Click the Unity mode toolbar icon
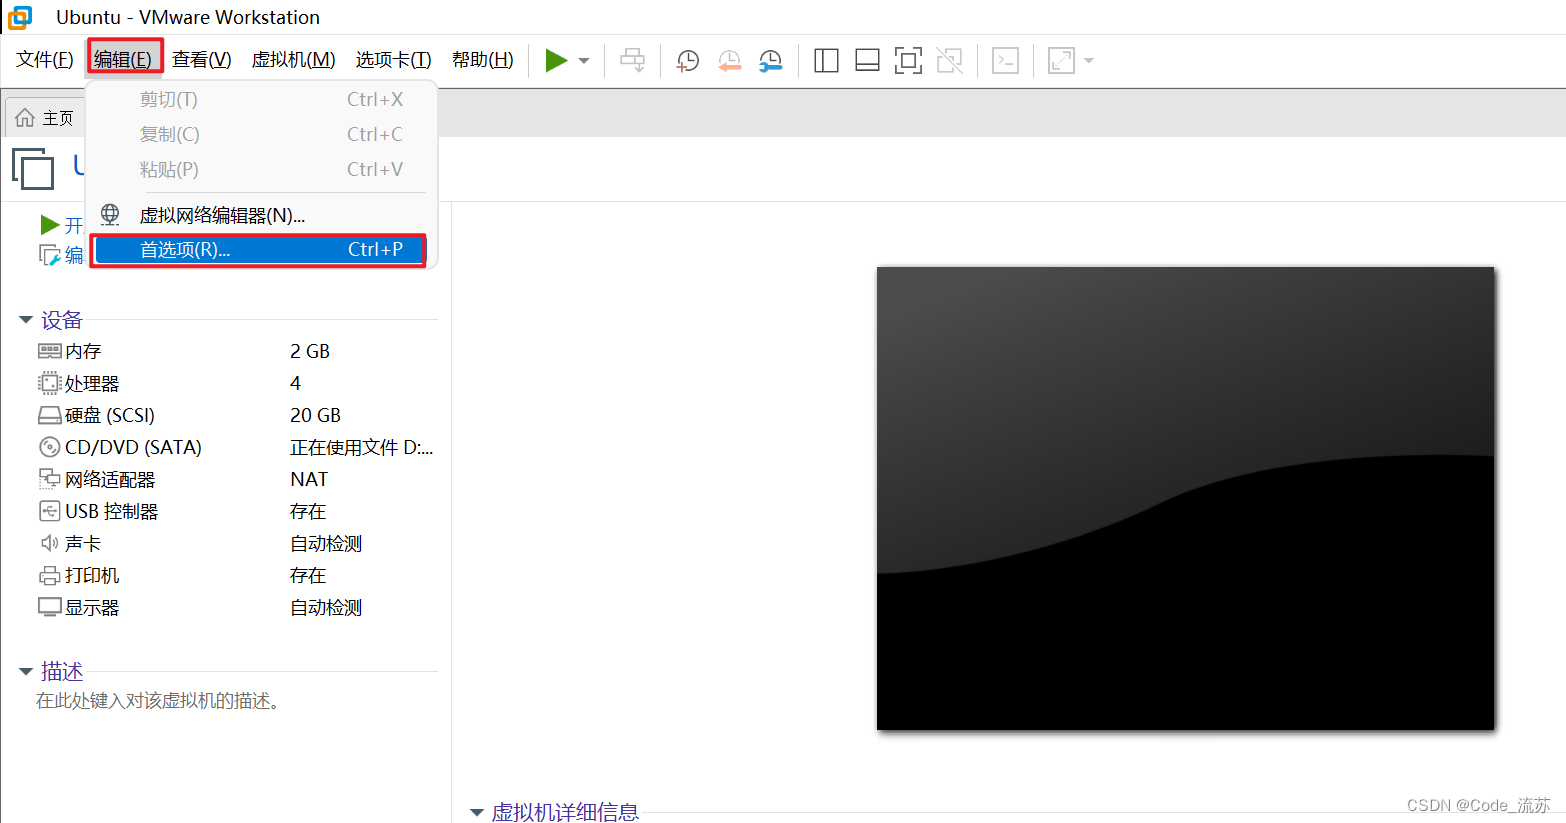 click(949, 61)
